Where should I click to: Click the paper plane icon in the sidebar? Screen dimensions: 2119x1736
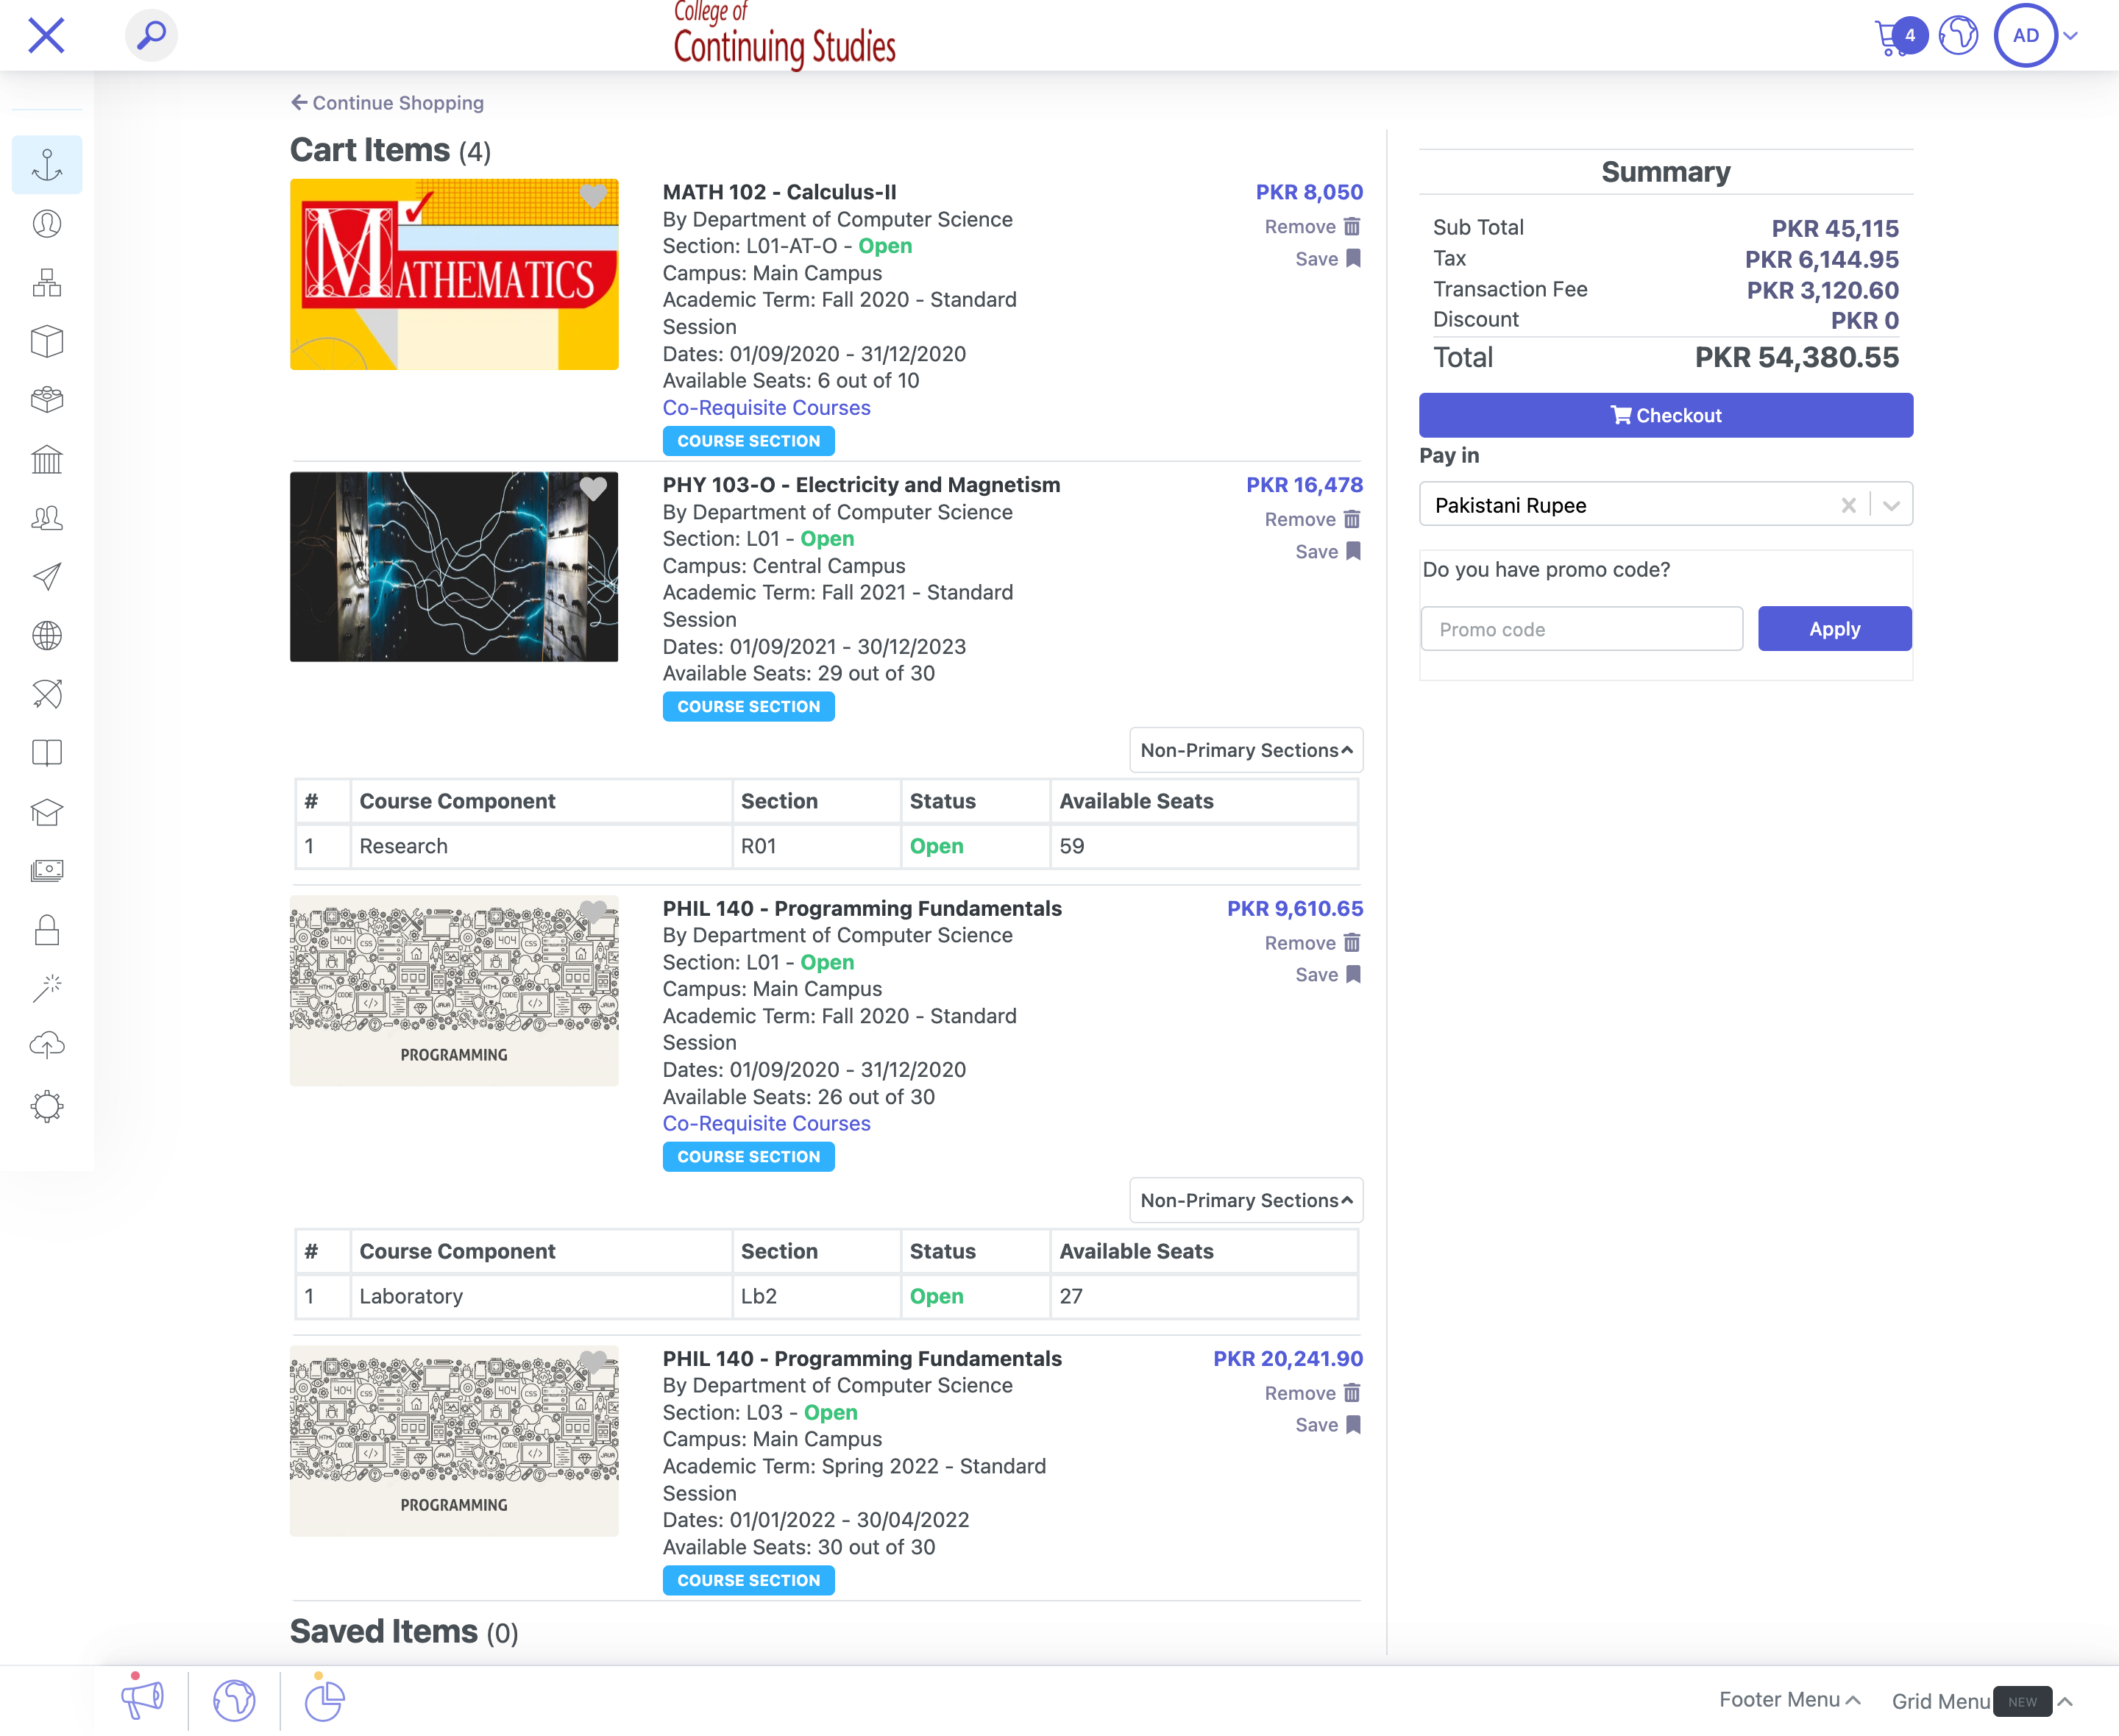47,577
